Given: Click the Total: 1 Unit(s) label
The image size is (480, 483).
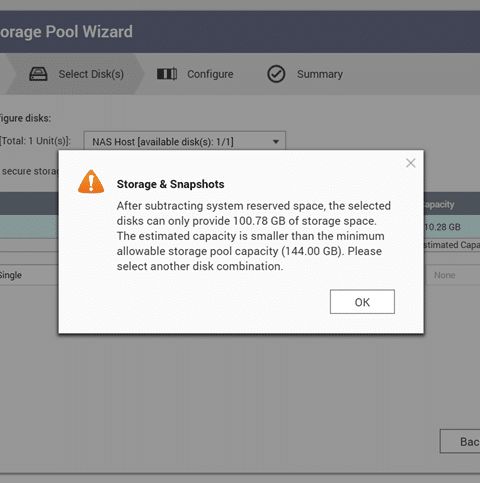Looking at the screenshot, I should pos(35,141).
